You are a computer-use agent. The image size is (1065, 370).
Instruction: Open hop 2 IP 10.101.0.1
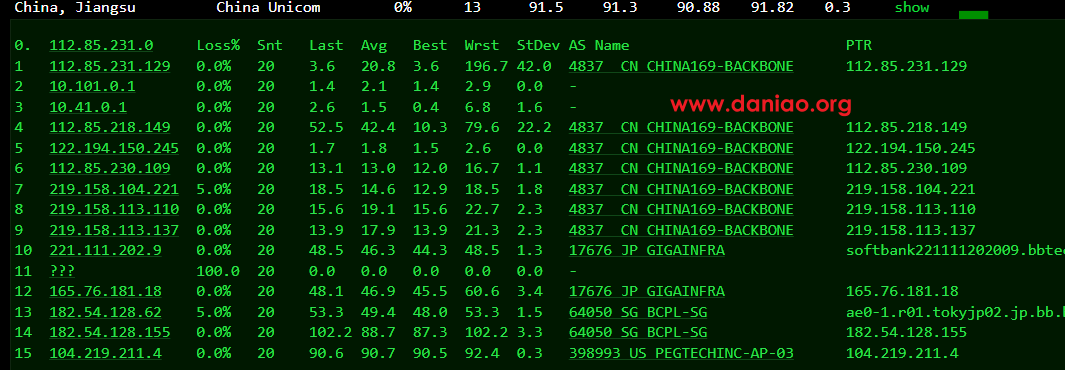pos(92,86)
